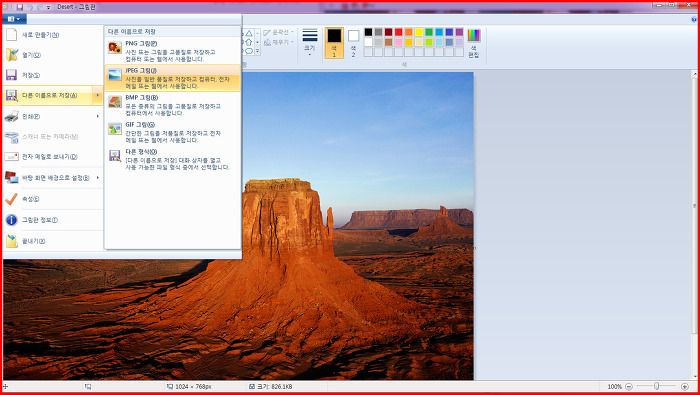Image resolution: width=700 pixels, height=395 pixels.
Task: Choose the PNG 그림 save option
Action: click(x=172, y=51)
